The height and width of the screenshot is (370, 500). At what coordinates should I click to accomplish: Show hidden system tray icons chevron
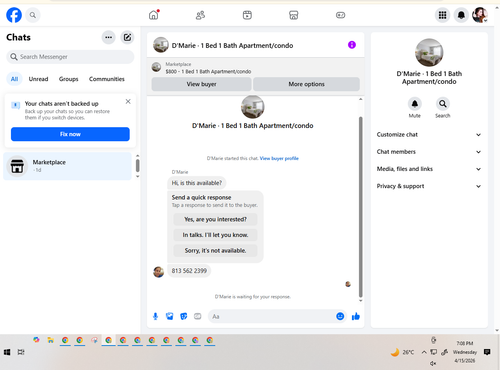(424, 352)
